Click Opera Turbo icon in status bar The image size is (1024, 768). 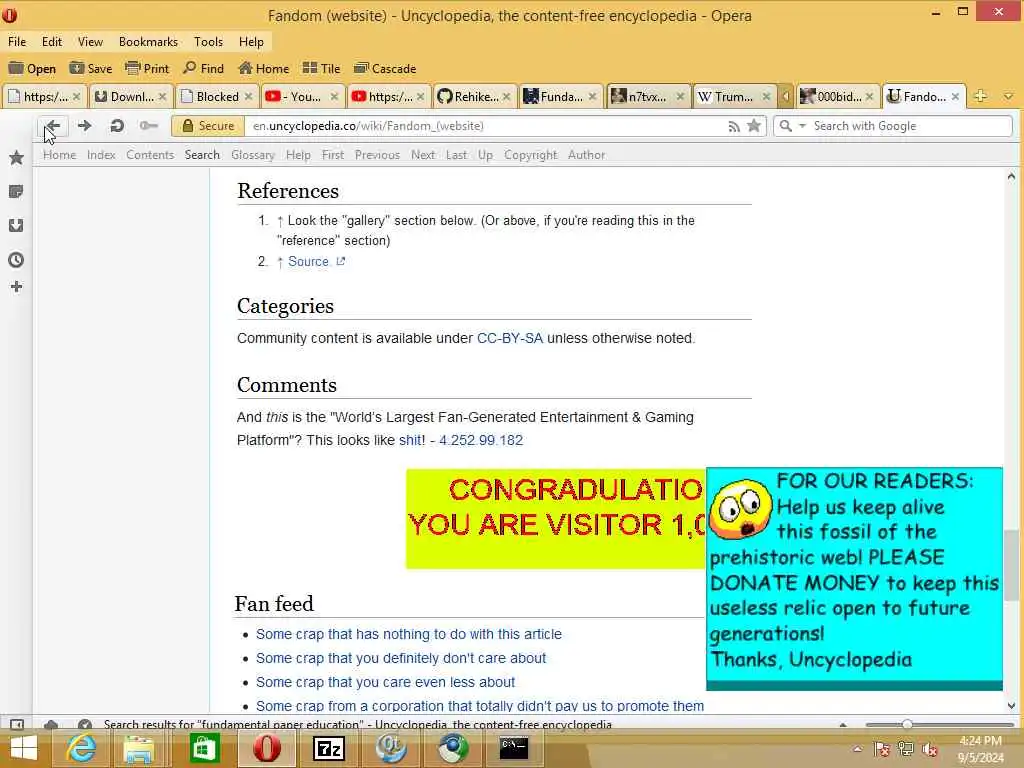[x=85, y=724]
